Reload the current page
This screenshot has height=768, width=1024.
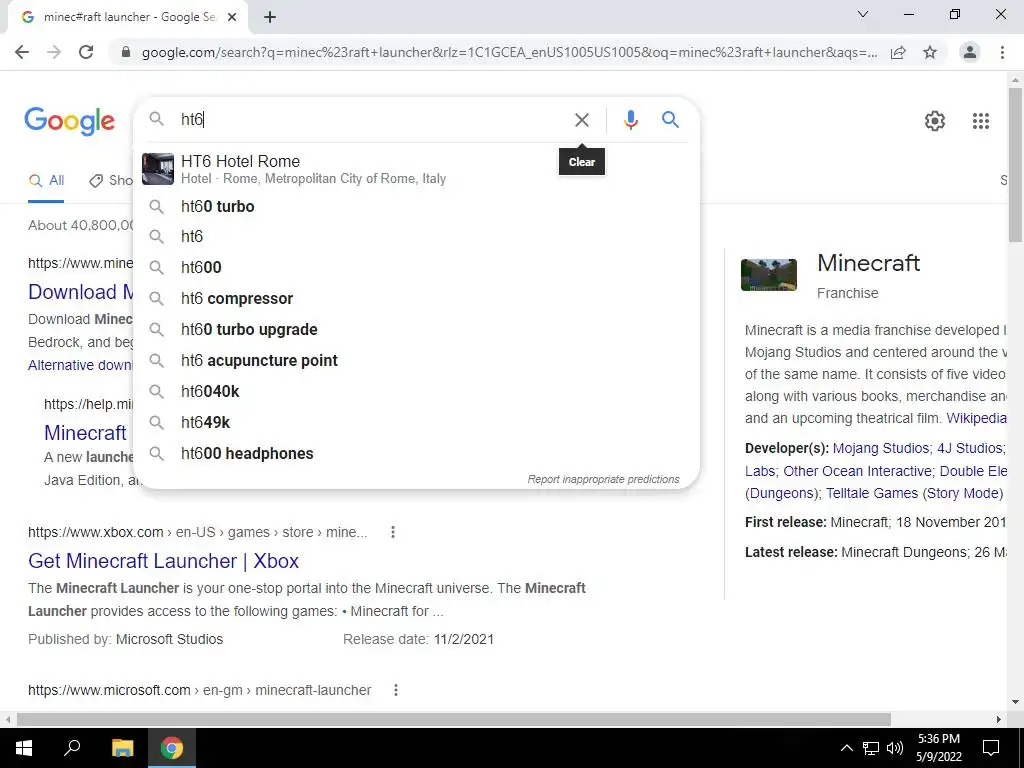tap(86, 52)
